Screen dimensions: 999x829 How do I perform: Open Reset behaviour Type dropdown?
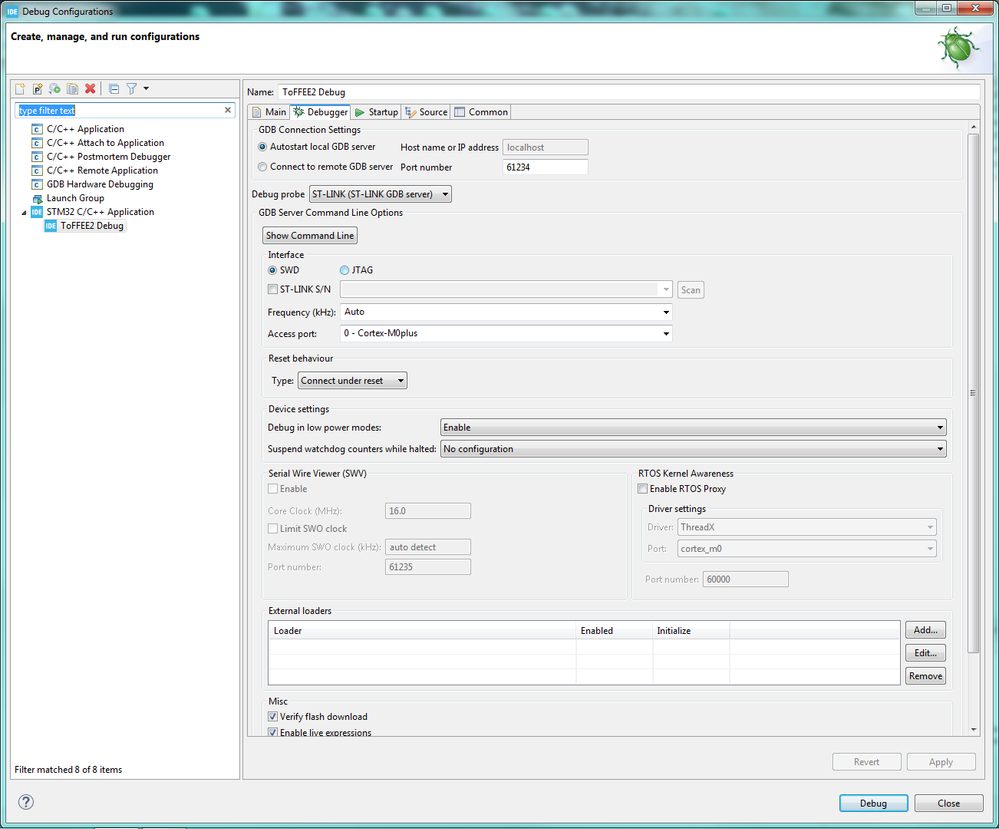click(352, 381)
